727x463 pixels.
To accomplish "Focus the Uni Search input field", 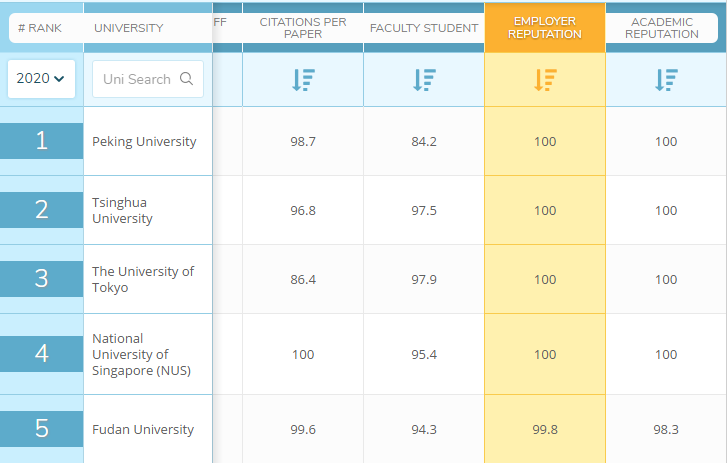I will tap(148, 79).
